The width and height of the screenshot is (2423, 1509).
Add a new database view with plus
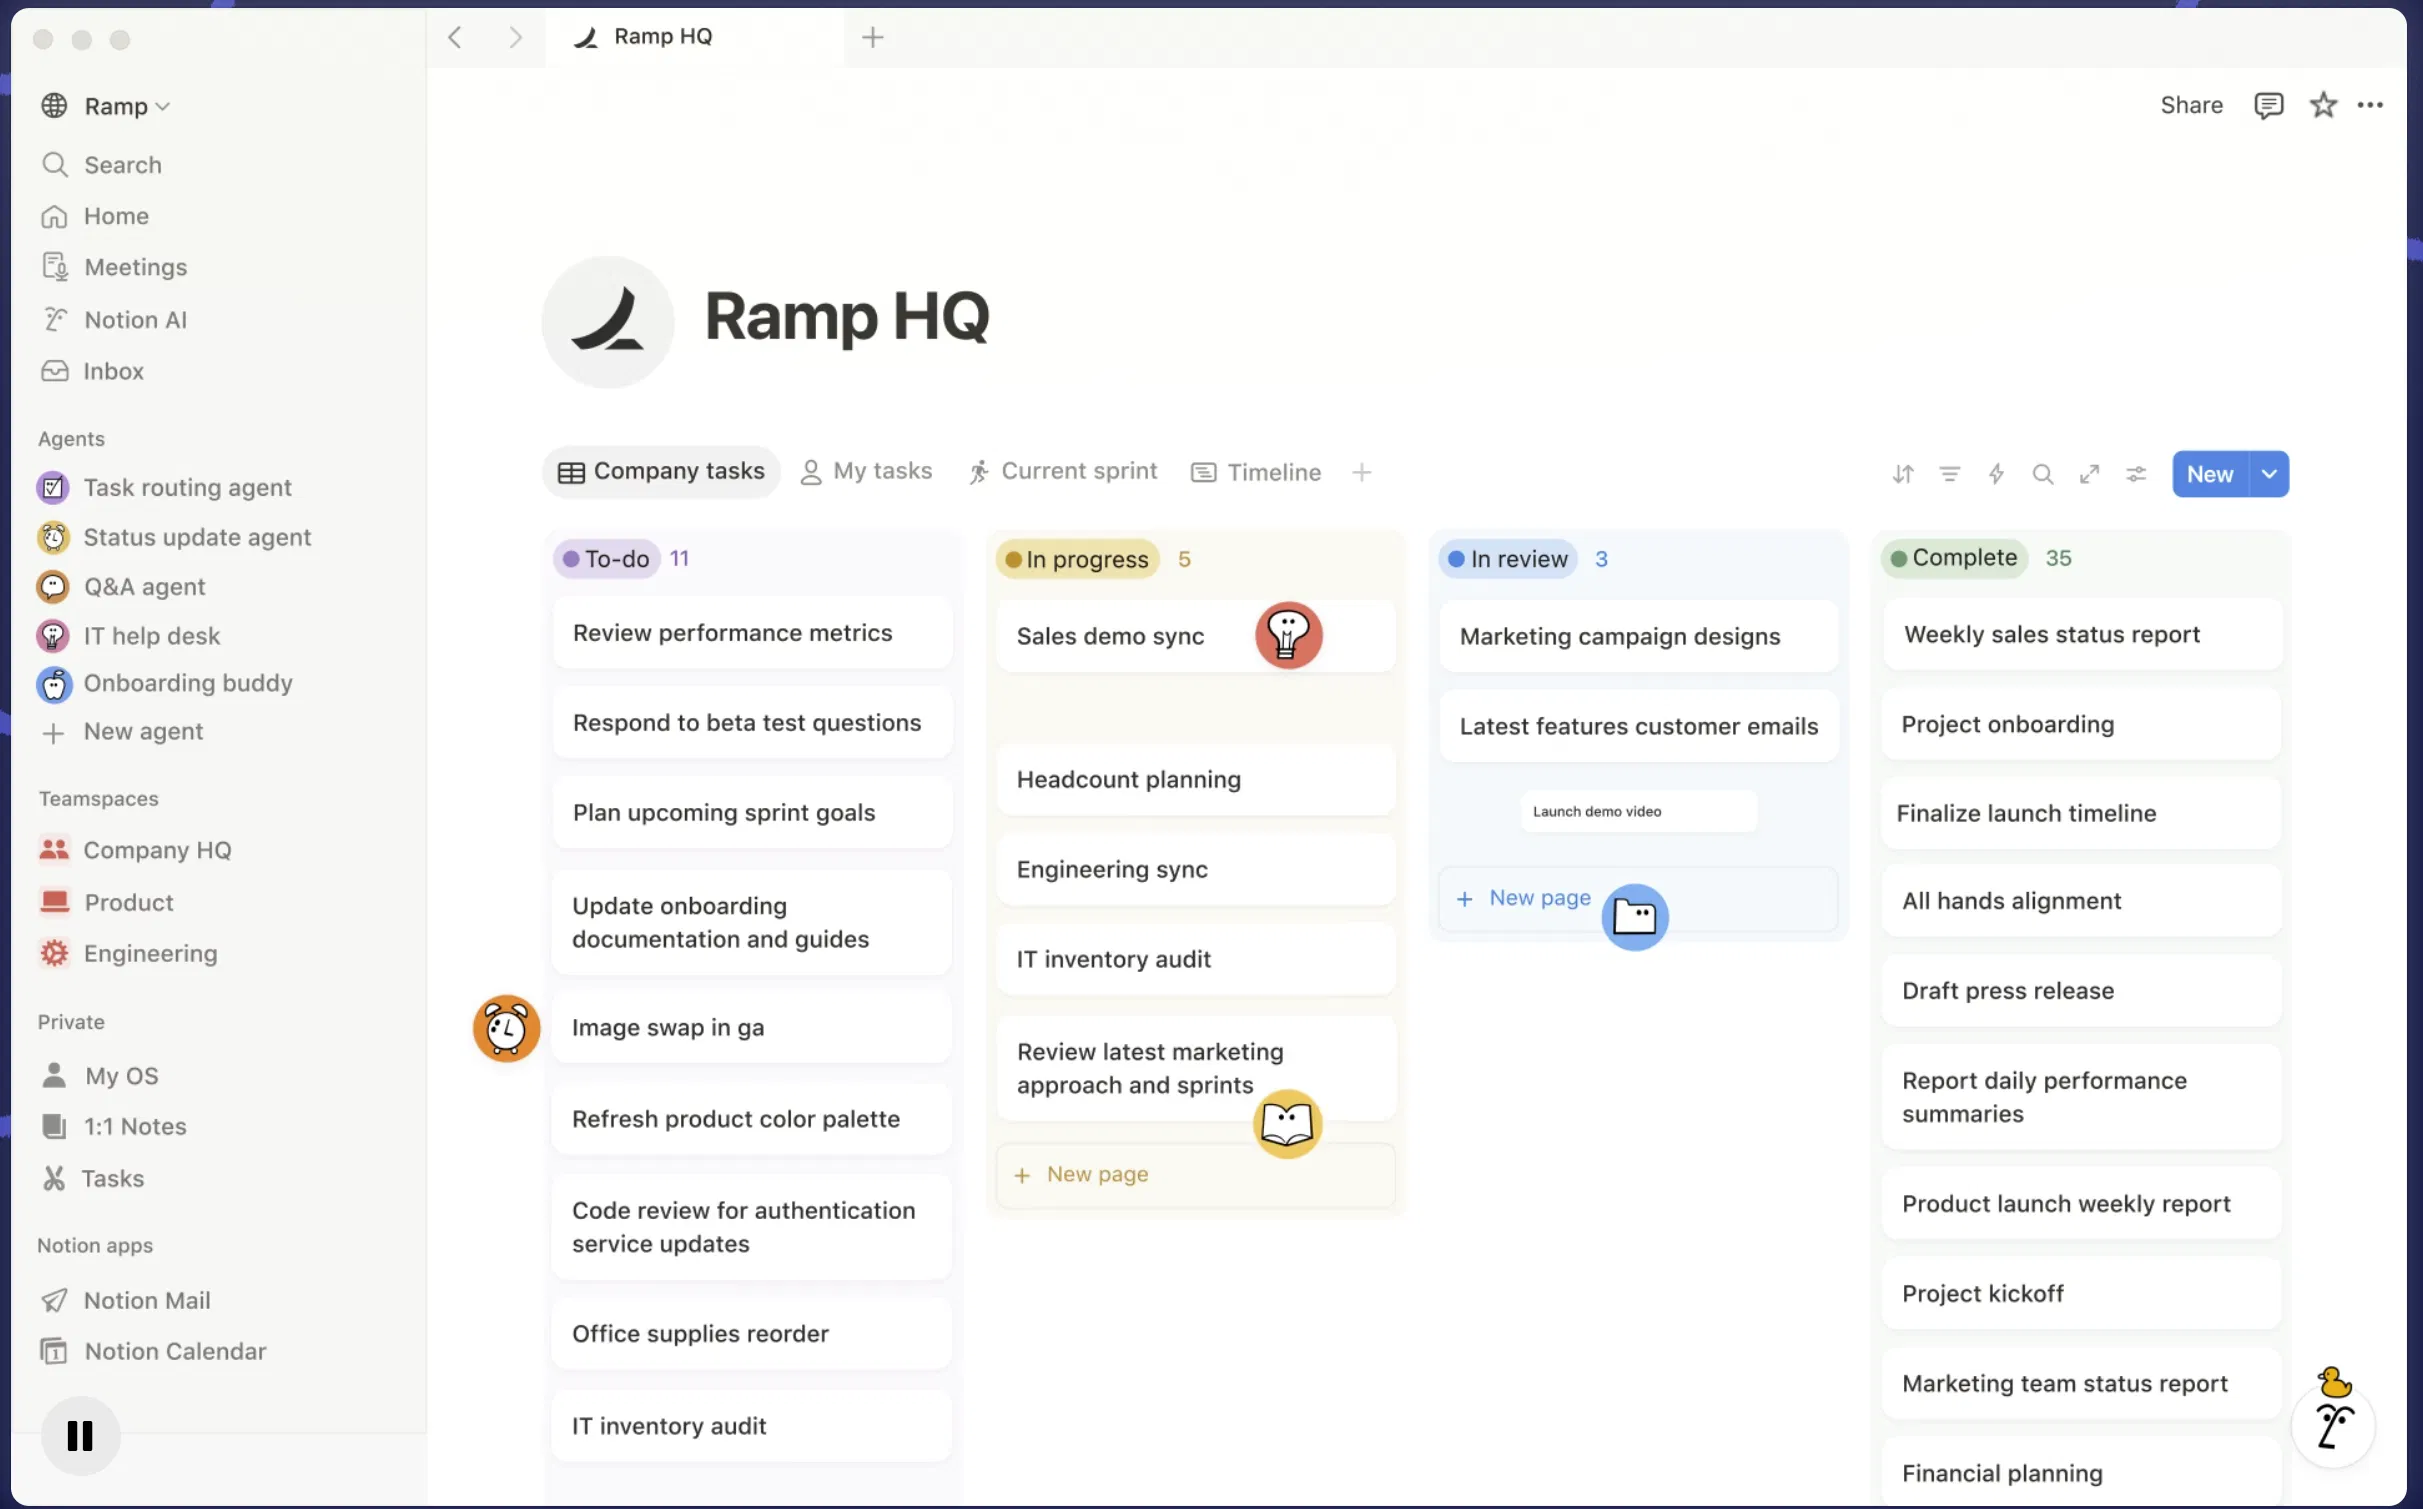pos(1361,472)
